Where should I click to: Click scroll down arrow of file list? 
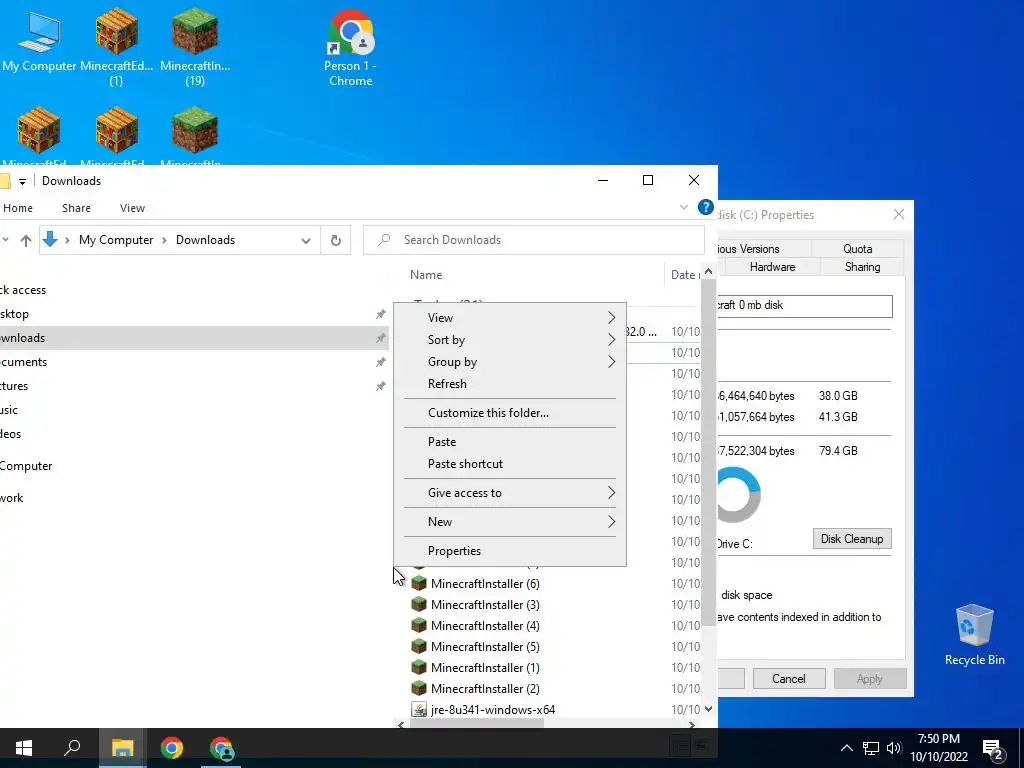pyautogui.click(x=708, y=709)
